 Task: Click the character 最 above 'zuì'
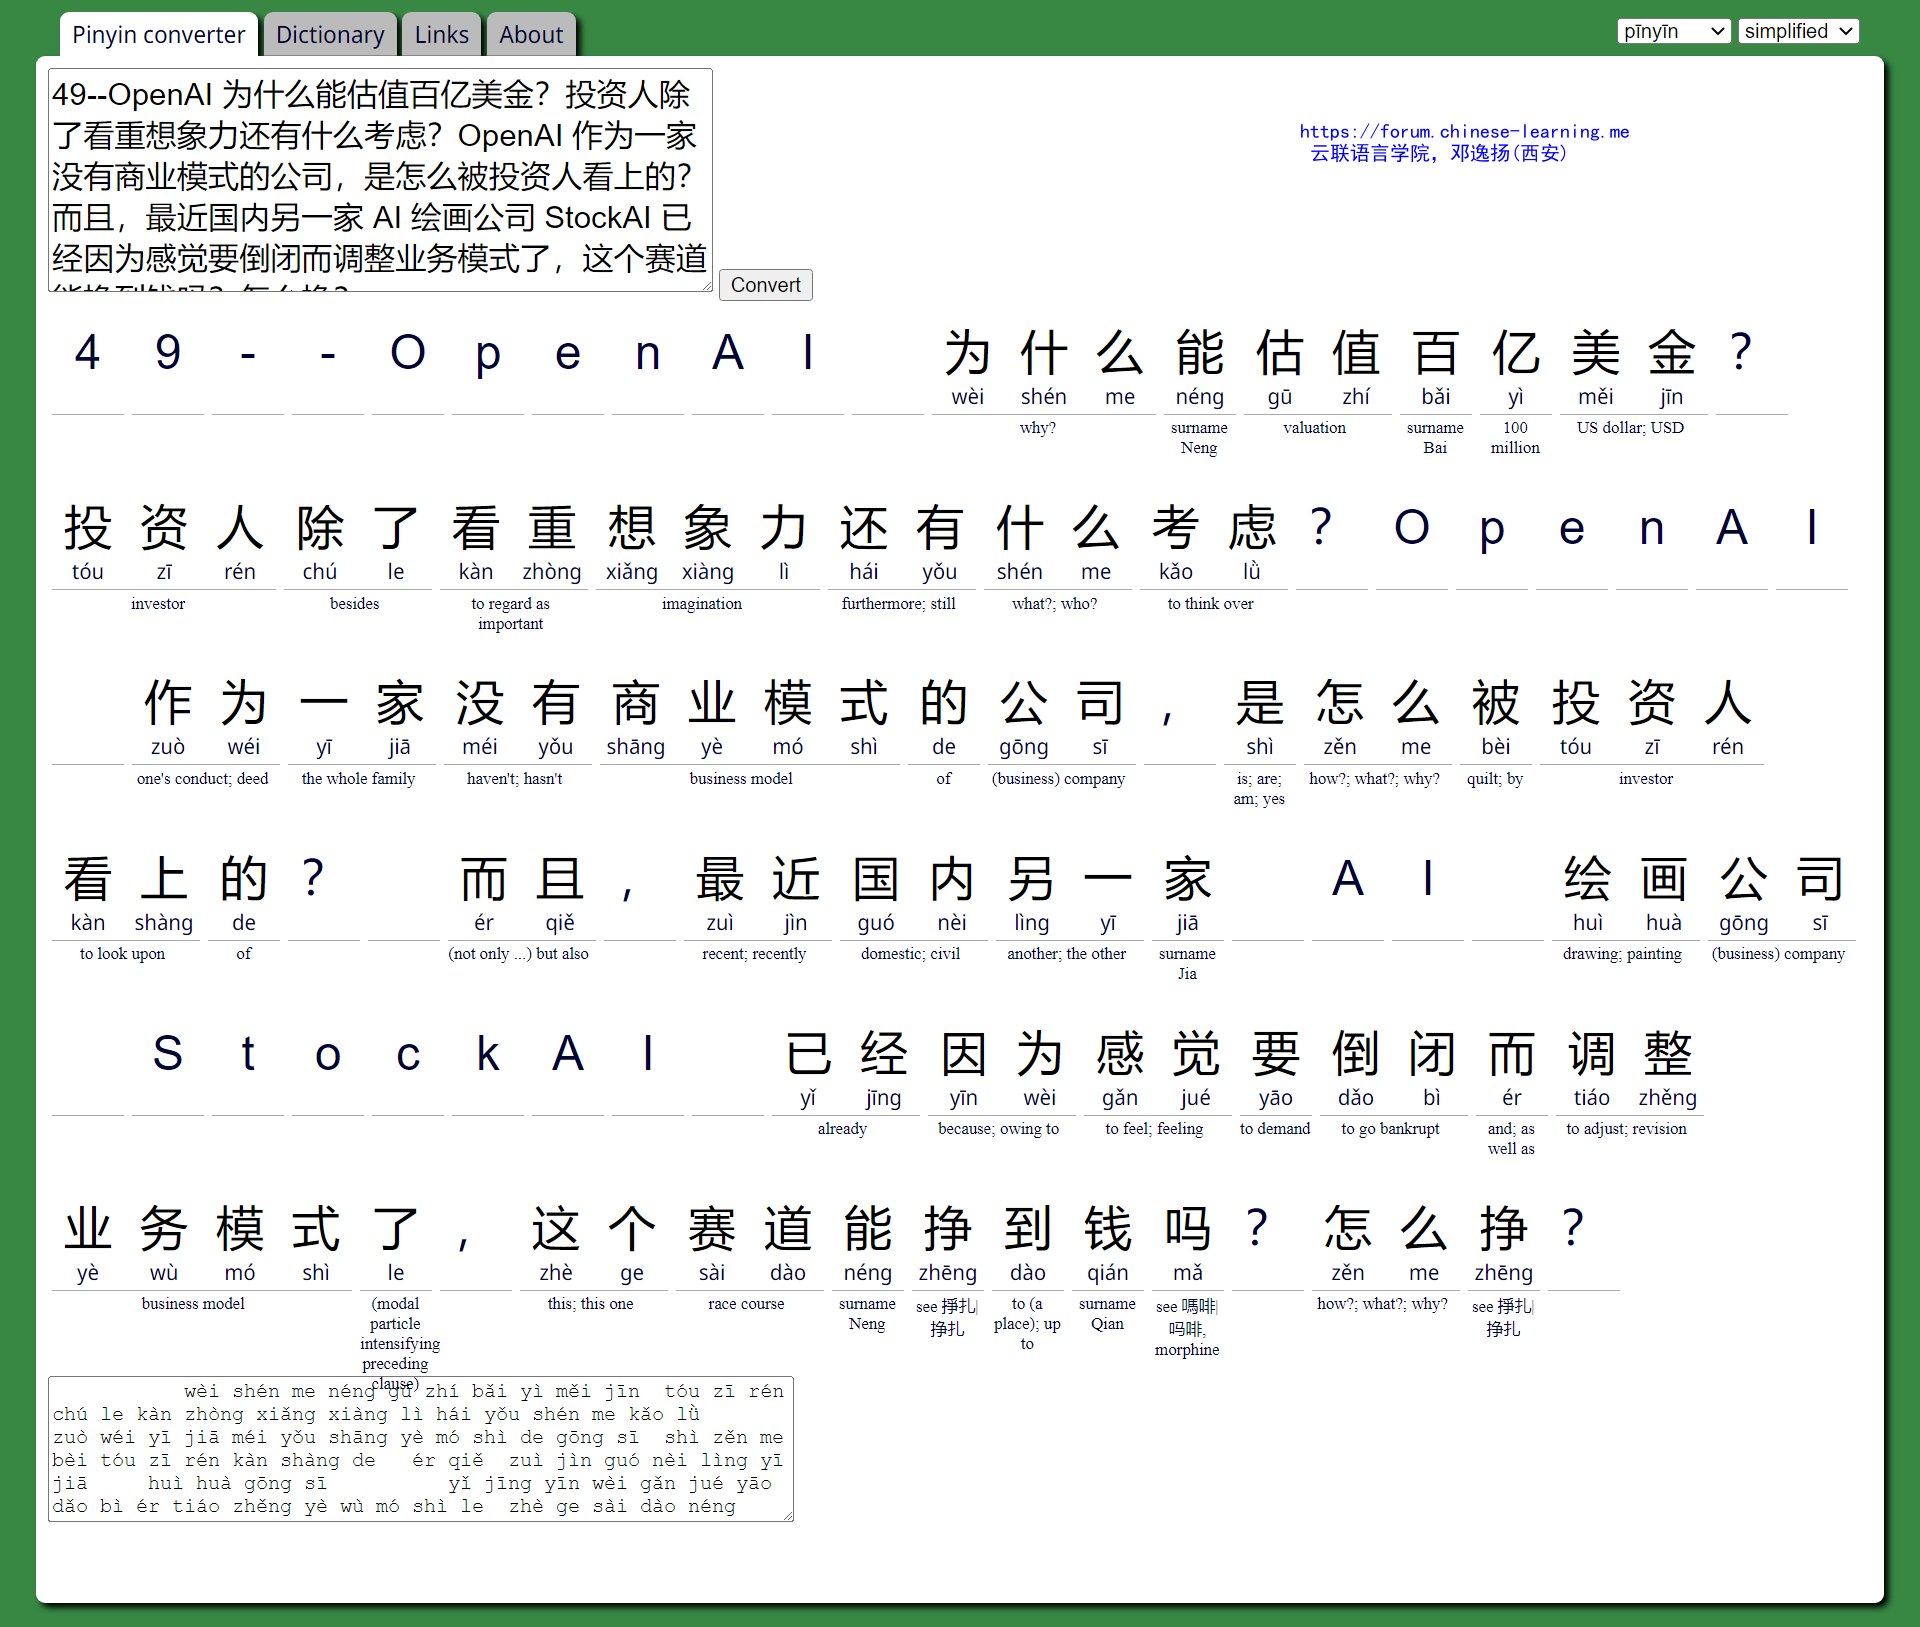719,879
